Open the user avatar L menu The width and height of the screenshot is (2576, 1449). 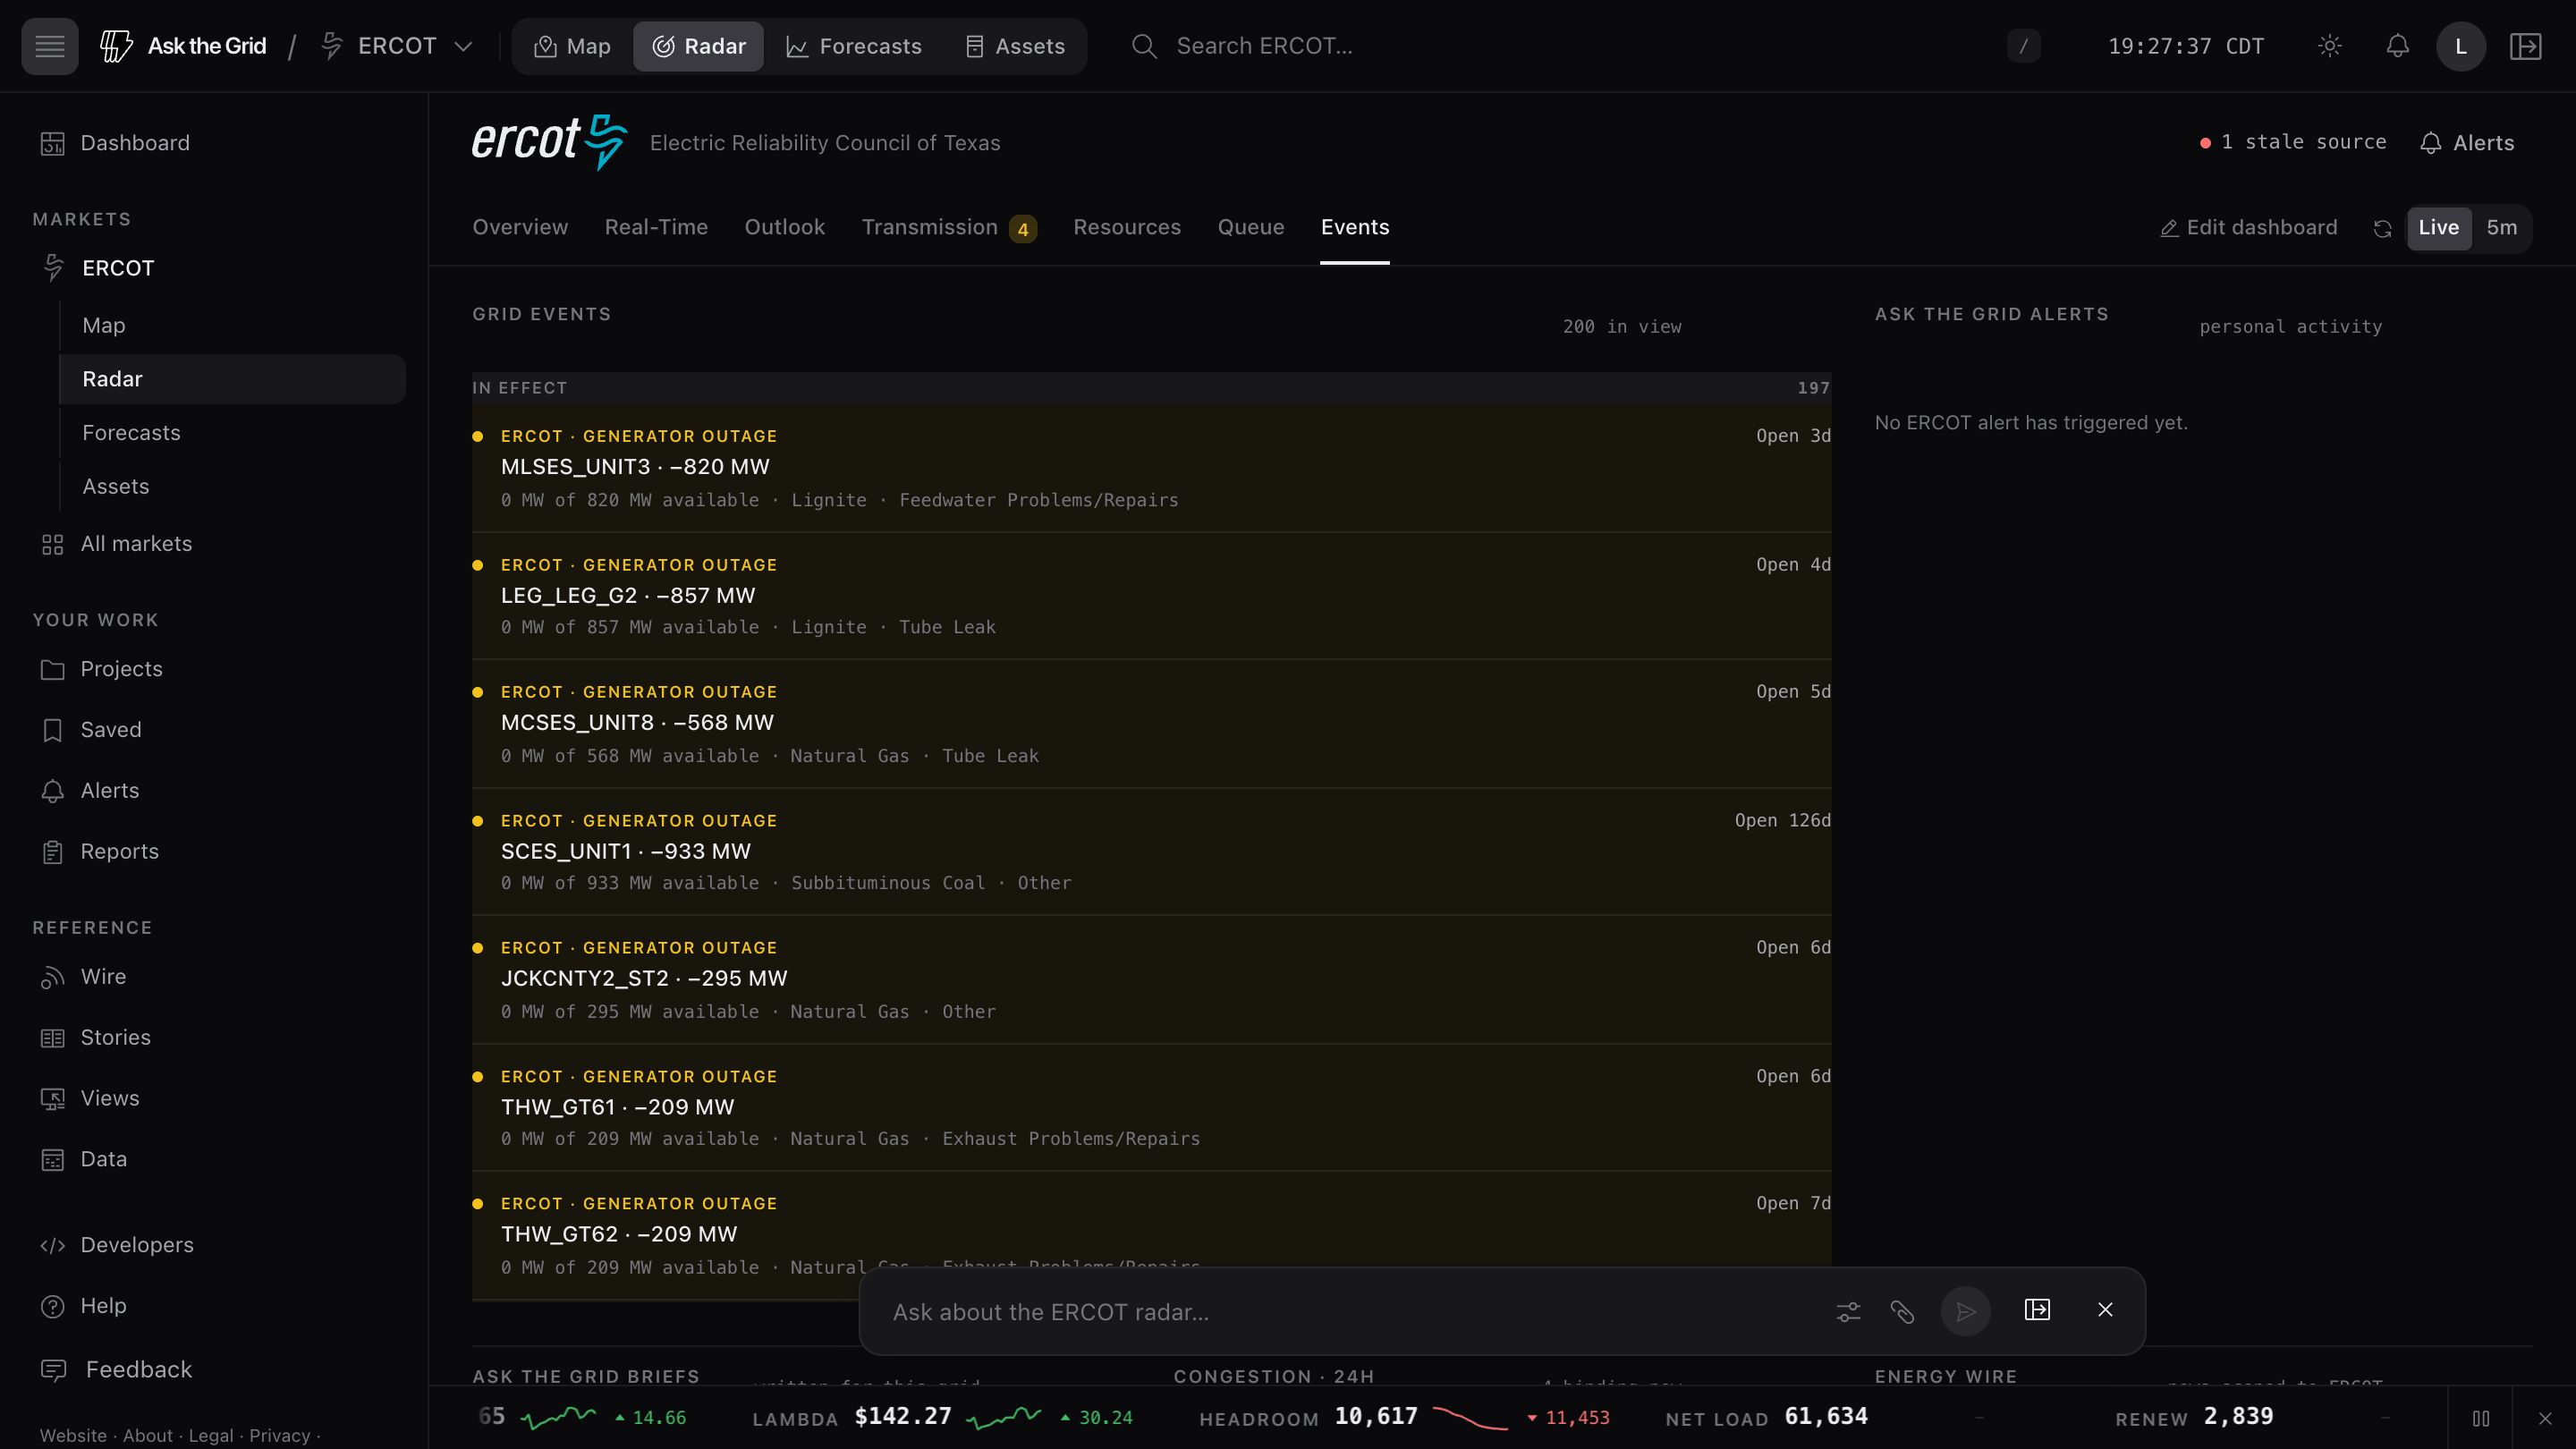(2461, 46)
